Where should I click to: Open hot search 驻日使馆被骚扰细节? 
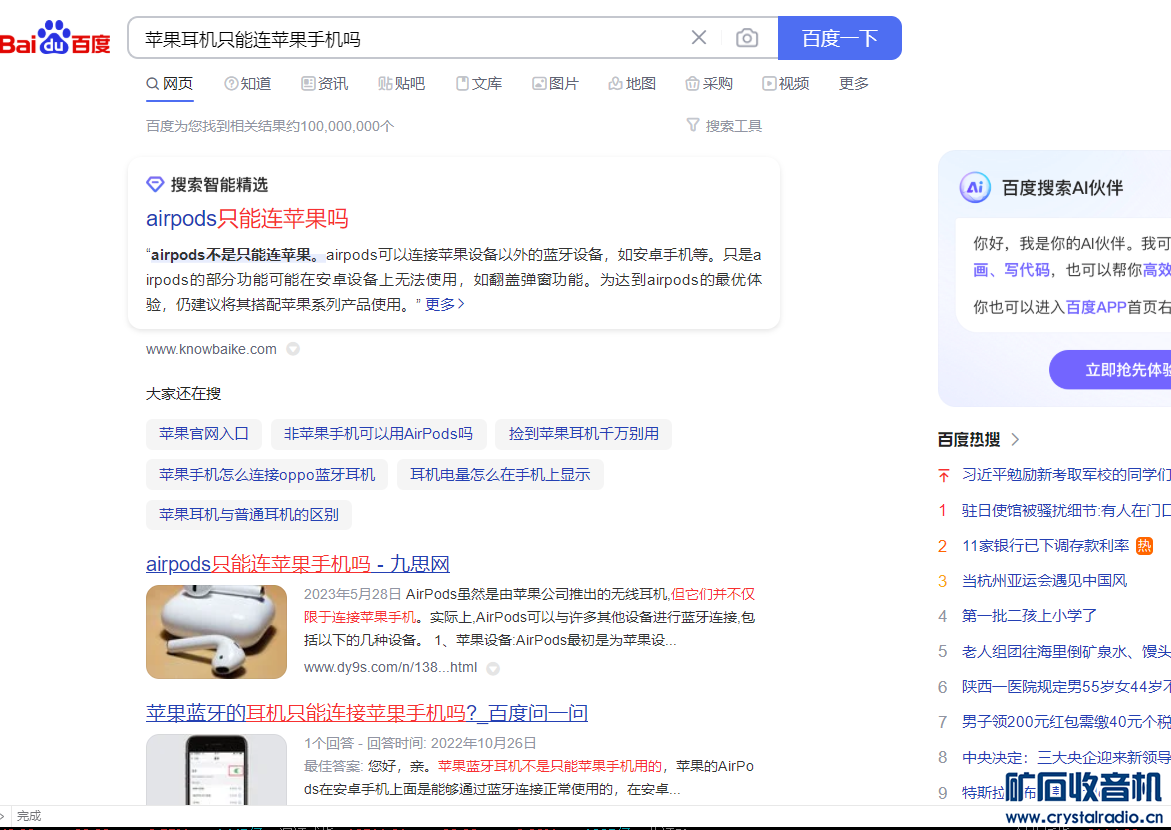click(x=1066, y=510)
